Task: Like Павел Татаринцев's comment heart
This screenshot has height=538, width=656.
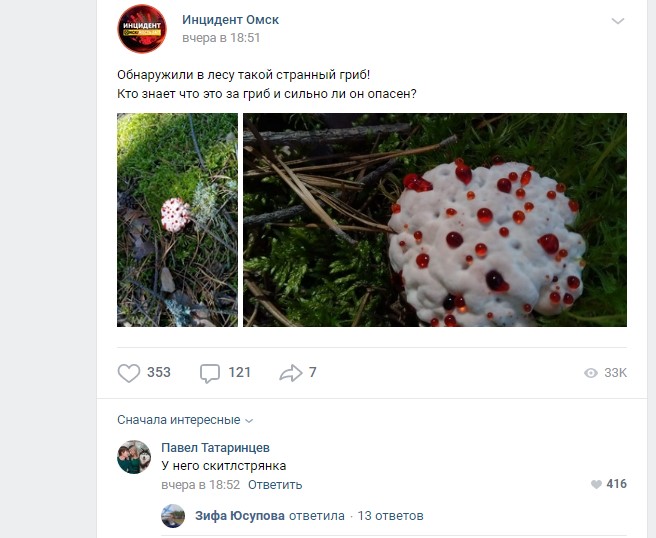Action: 597,484
